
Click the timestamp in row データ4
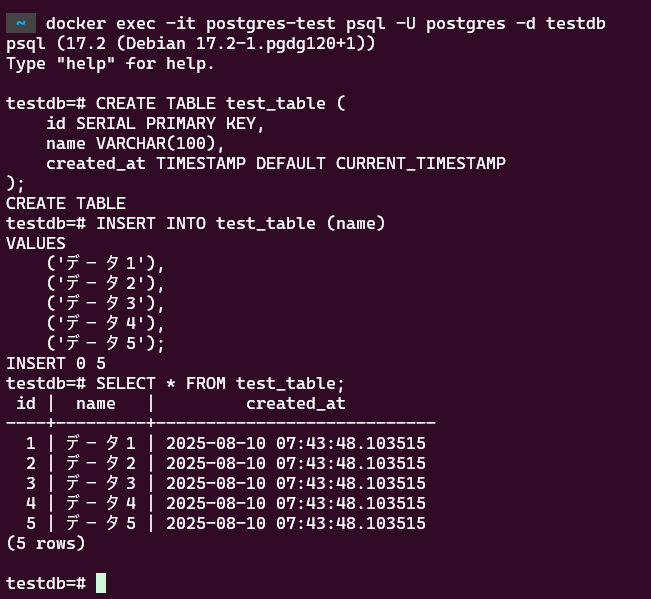coord(296,503)
